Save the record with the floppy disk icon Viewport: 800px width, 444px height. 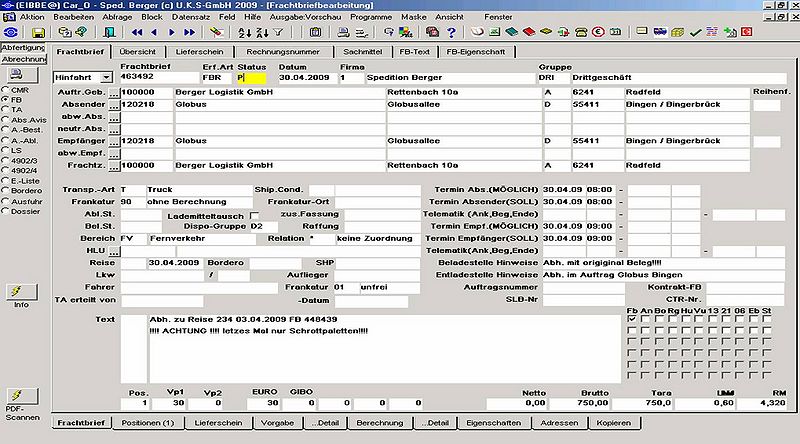tap(38, 33)
